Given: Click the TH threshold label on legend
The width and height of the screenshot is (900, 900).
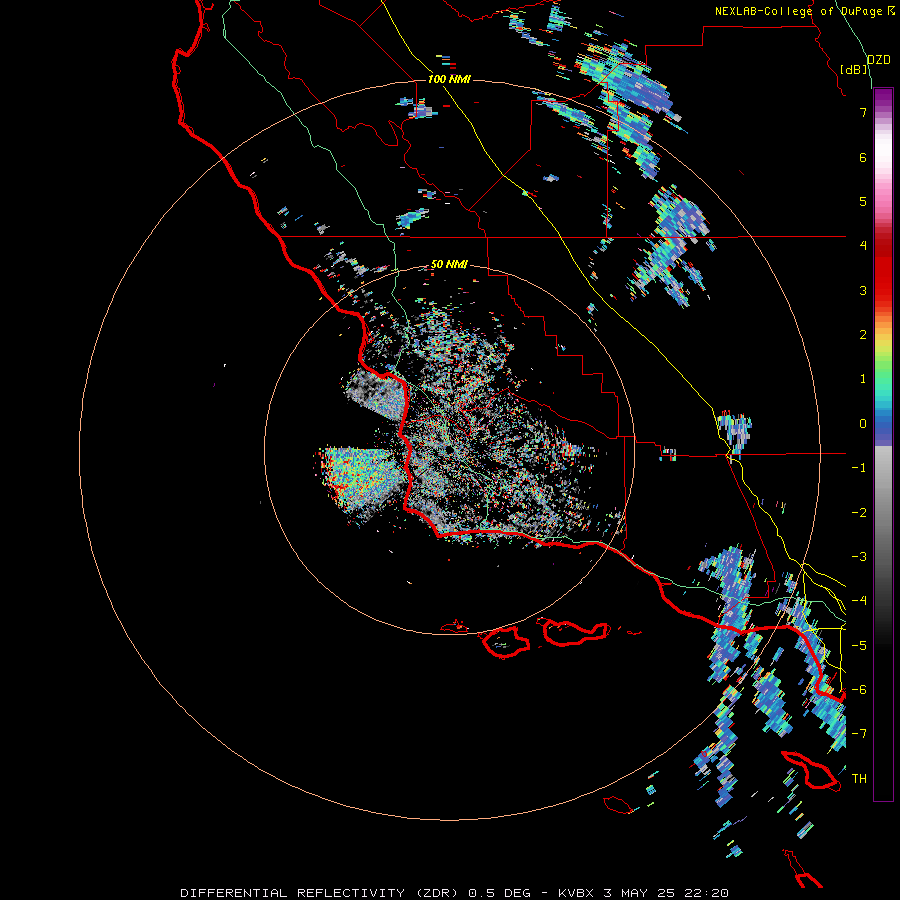Looking at the screenshot, I should click(x=859, y=779).
